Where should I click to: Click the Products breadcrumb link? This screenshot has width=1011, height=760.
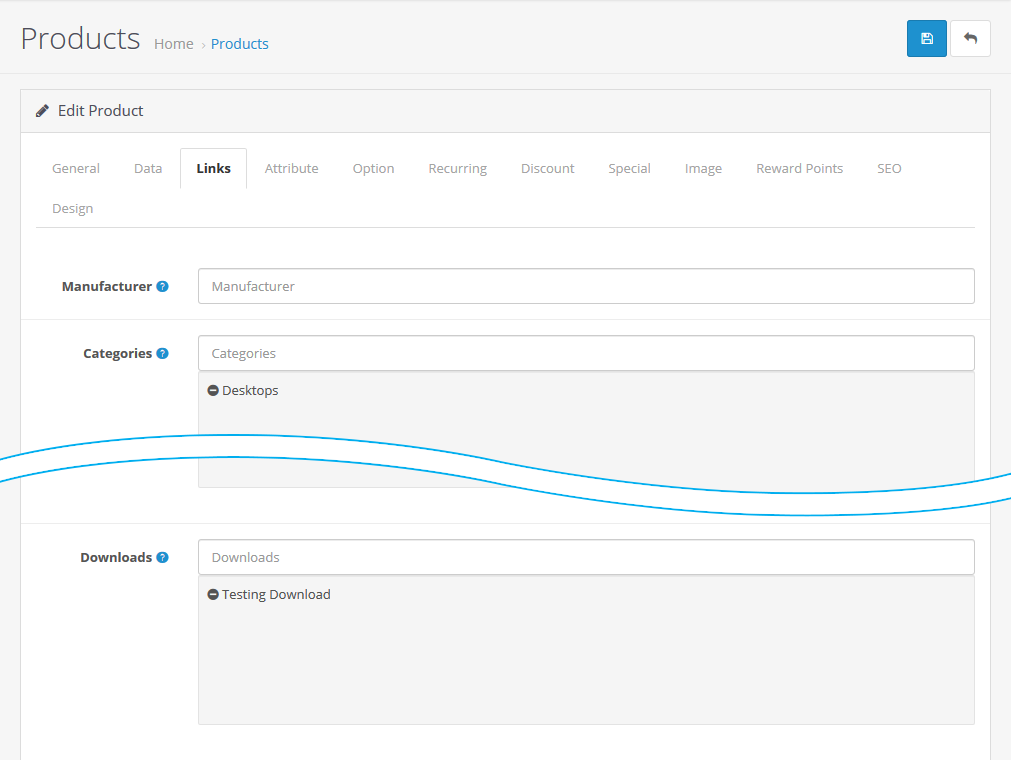(x=240, y=44)
